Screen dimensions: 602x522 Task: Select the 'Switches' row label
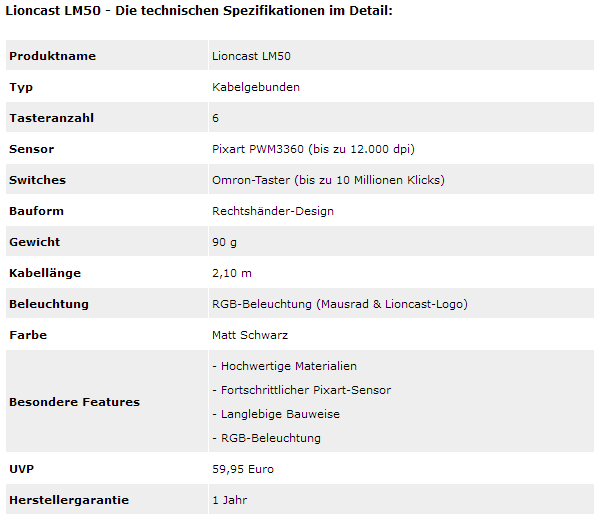point(38,180)
